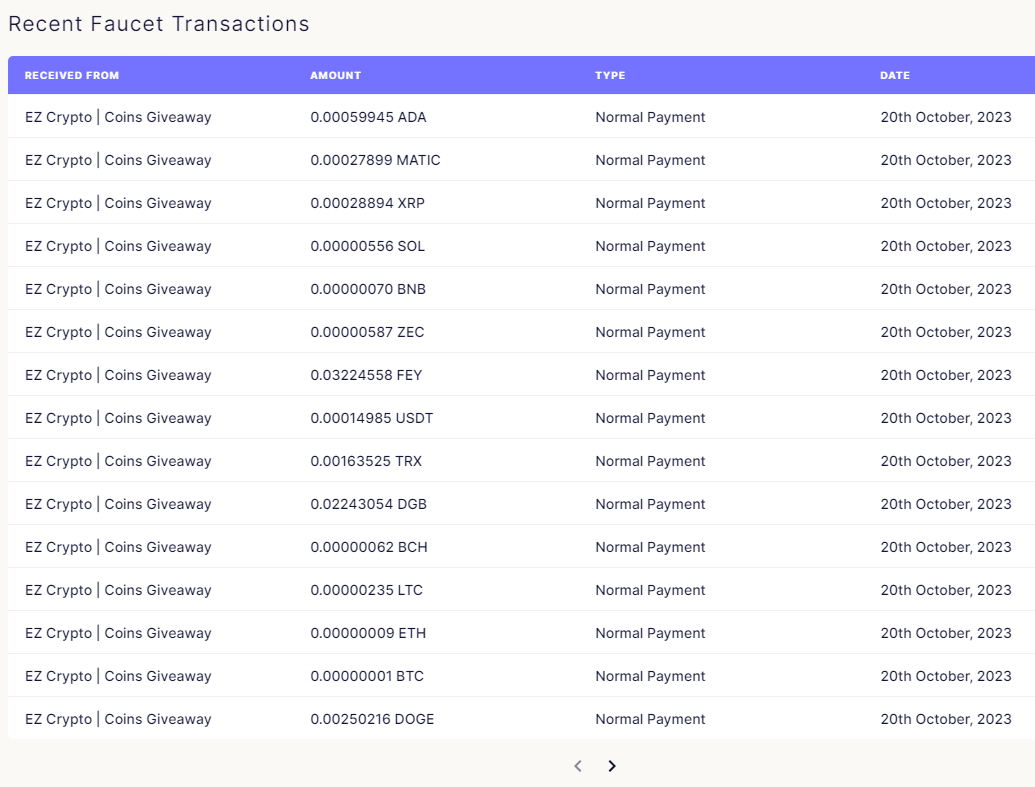Click the date in the MATIC row
Image resolution: width=1035 pixels, height=787 pixels.
coord(946,160)
